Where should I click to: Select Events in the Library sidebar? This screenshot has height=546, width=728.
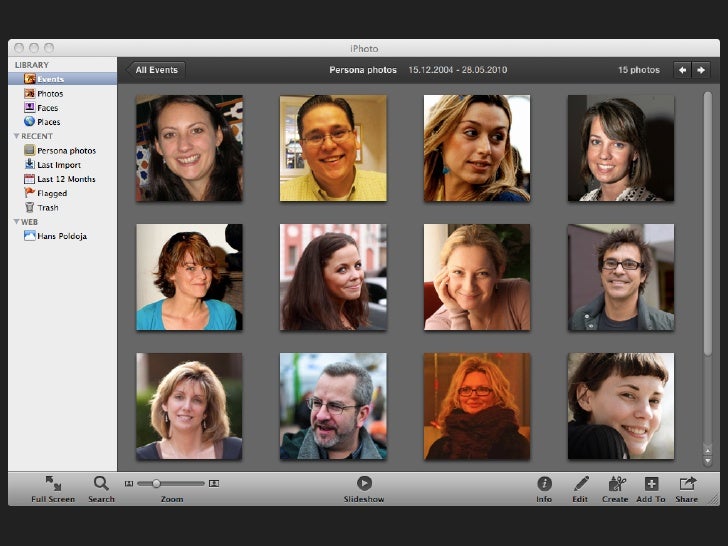coord(62,79)
